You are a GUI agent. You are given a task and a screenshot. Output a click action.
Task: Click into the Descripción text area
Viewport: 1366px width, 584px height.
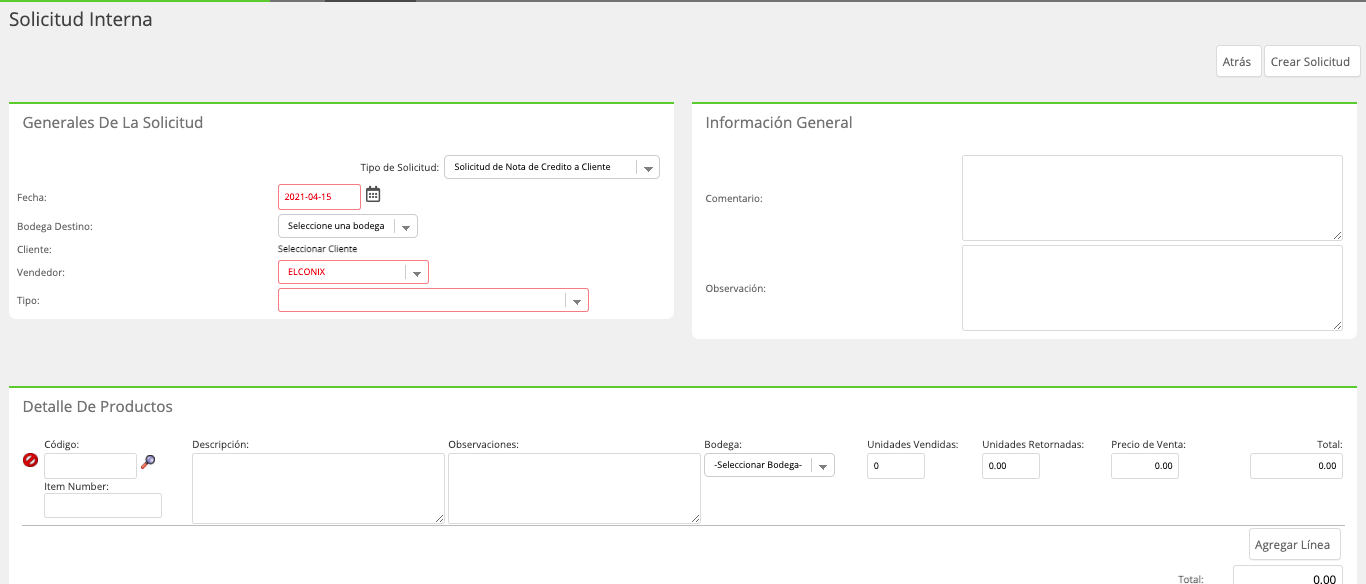click(x=318, y=488)
